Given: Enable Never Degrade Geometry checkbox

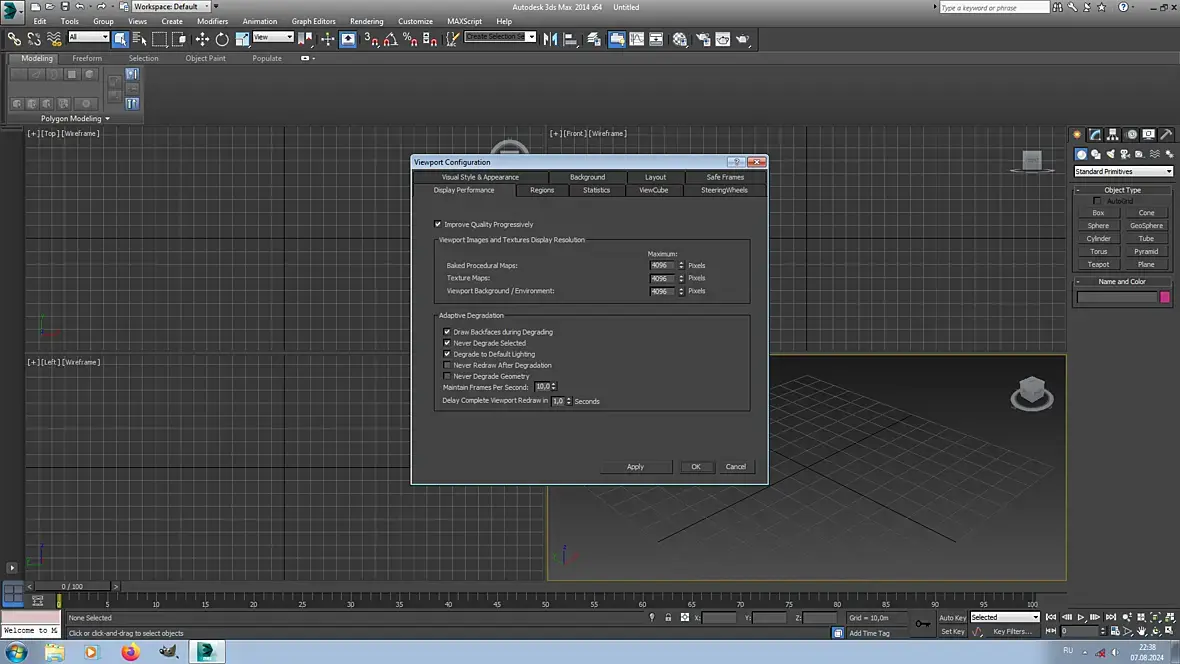Looking at the screenshot, I should (x=447, y=376).
